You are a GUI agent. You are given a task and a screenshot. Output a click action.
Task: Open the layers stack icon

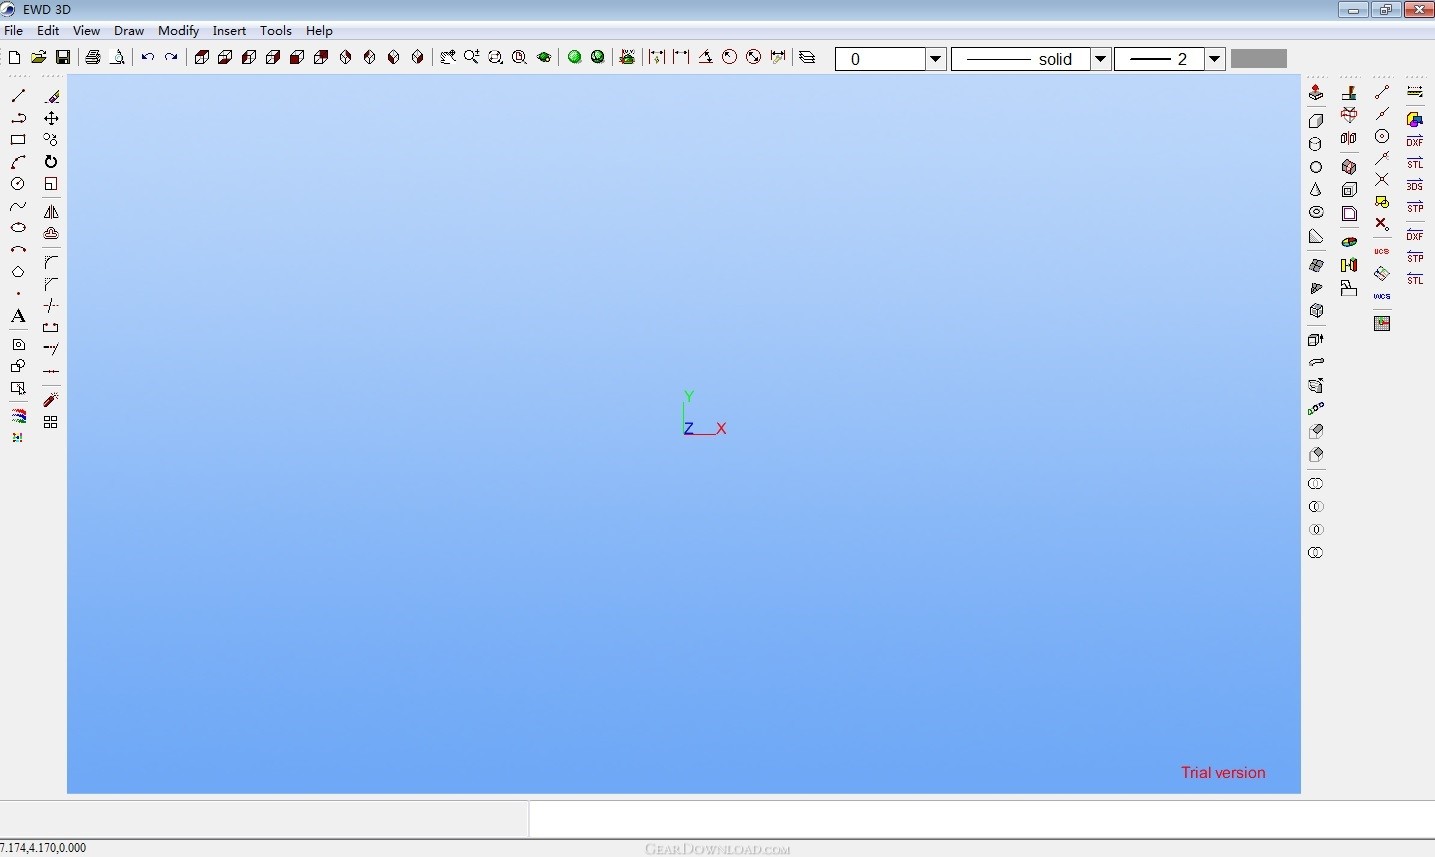pos(808,58)
